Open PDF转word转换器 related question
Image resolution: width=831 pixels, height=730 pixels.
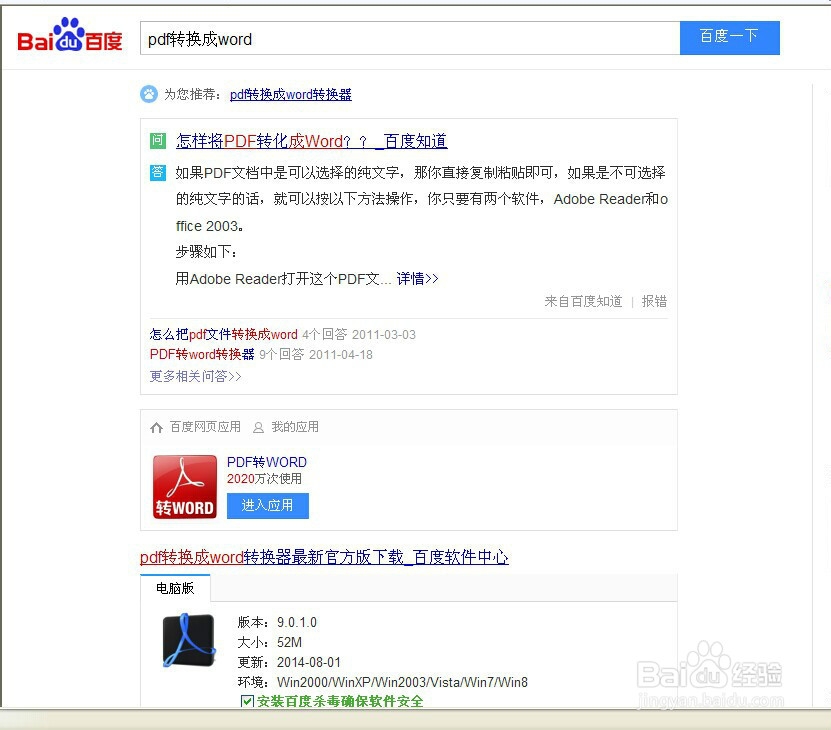(202, 354)
